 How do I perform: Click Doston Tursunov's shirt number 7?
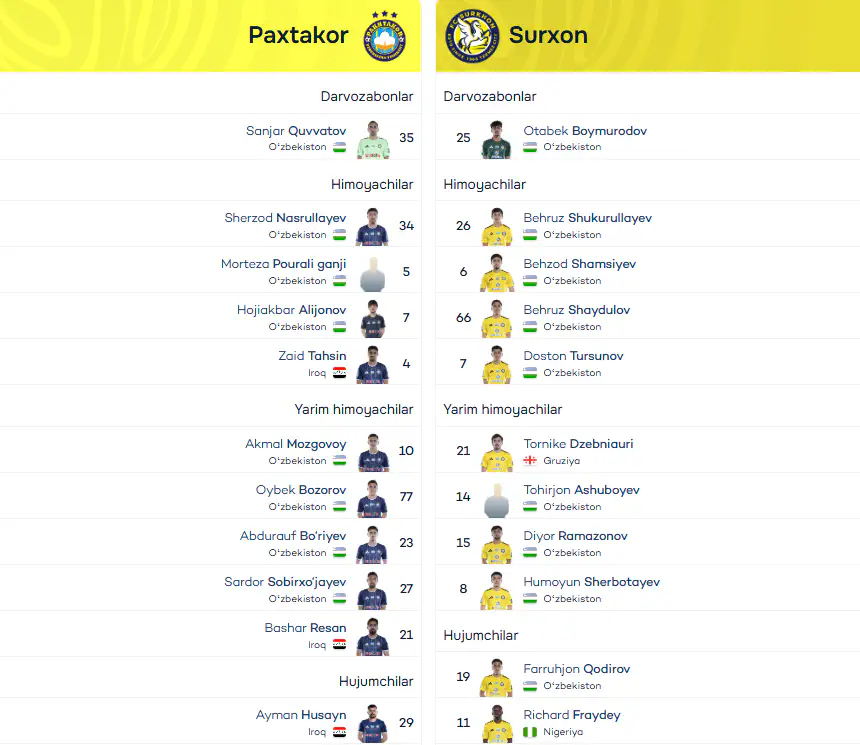(463, 364)
